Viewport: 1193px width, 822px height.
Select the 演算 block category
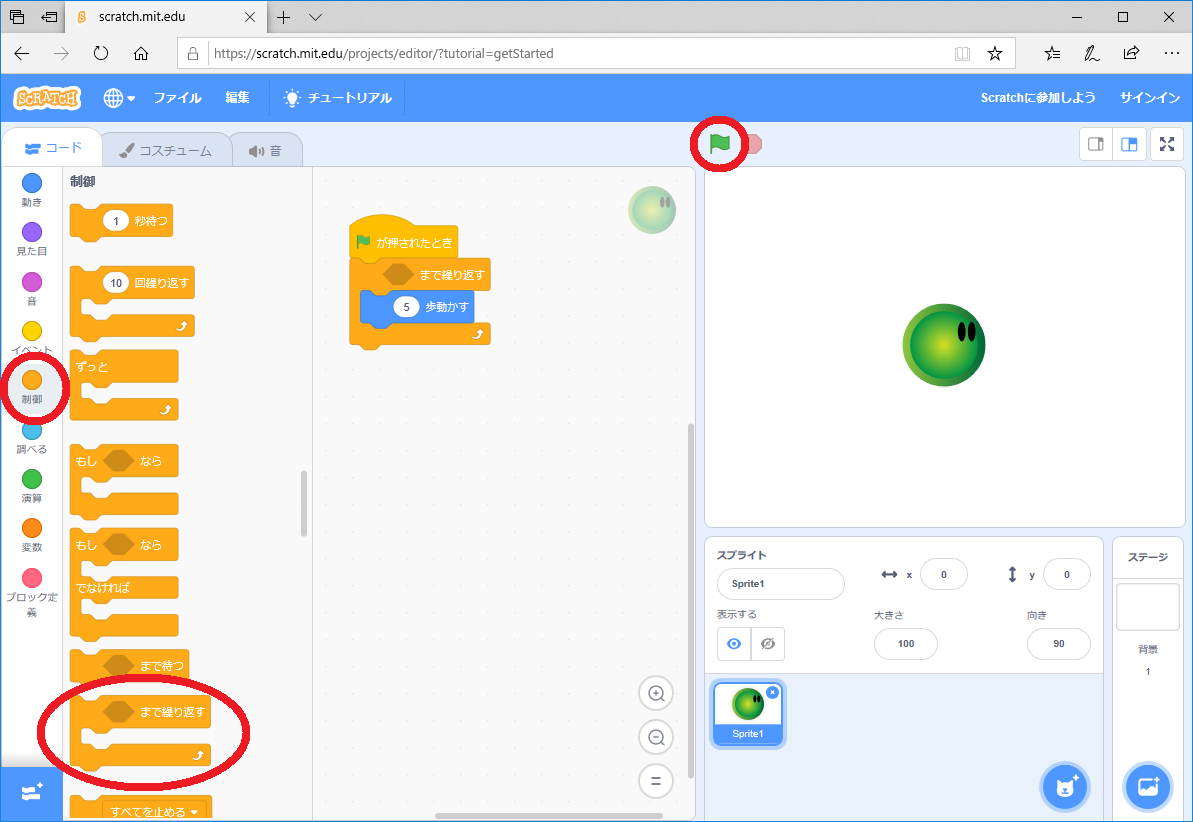point(32,486)
